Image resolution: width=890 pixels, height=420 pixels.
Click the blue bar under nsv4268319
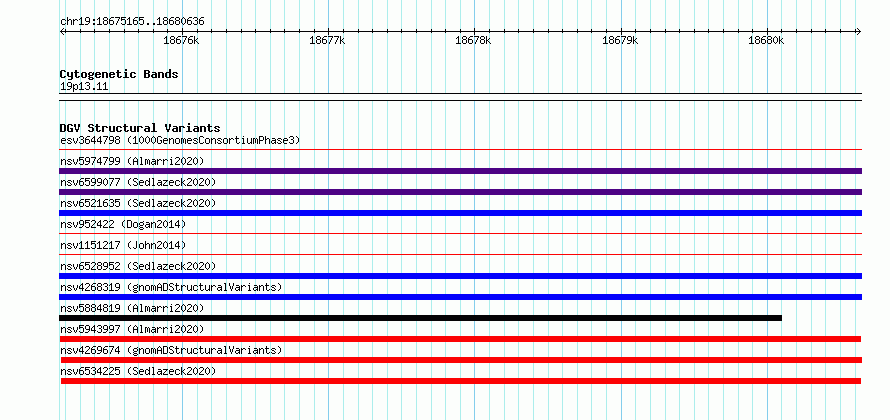460,297
